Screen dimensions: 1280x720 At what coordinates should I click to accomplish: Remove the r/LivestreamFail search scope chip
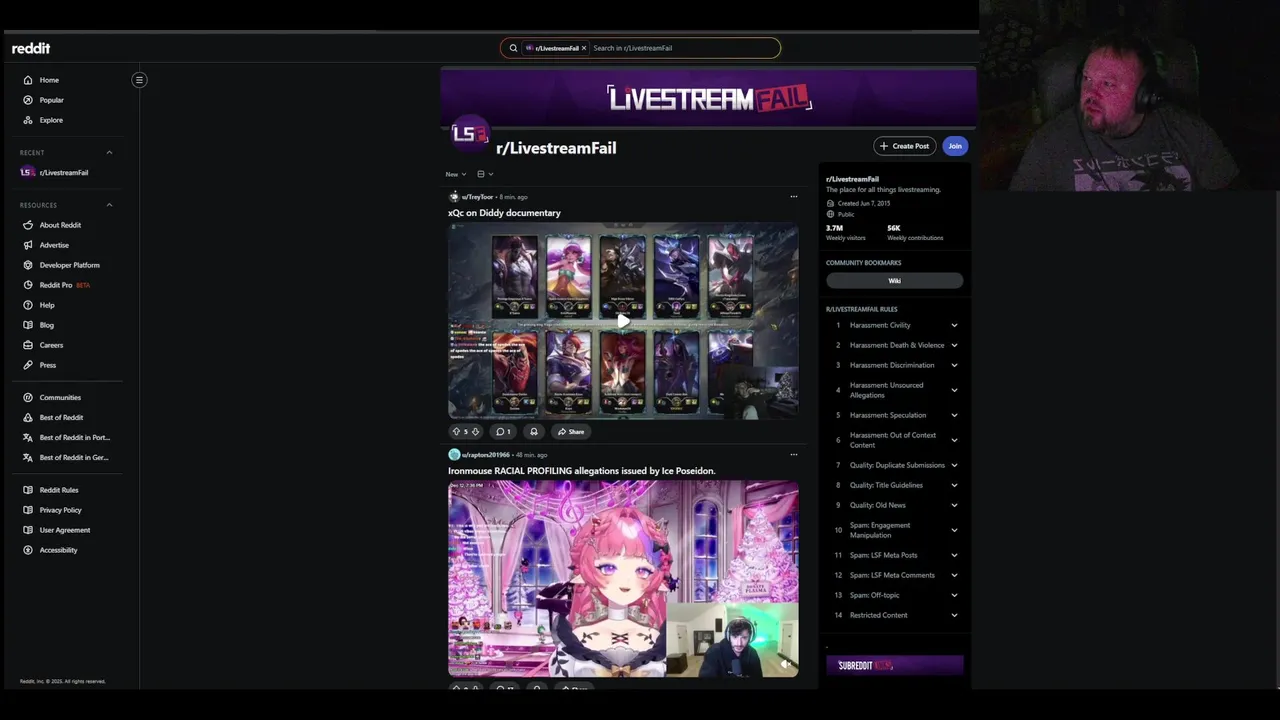click(584, 48)
